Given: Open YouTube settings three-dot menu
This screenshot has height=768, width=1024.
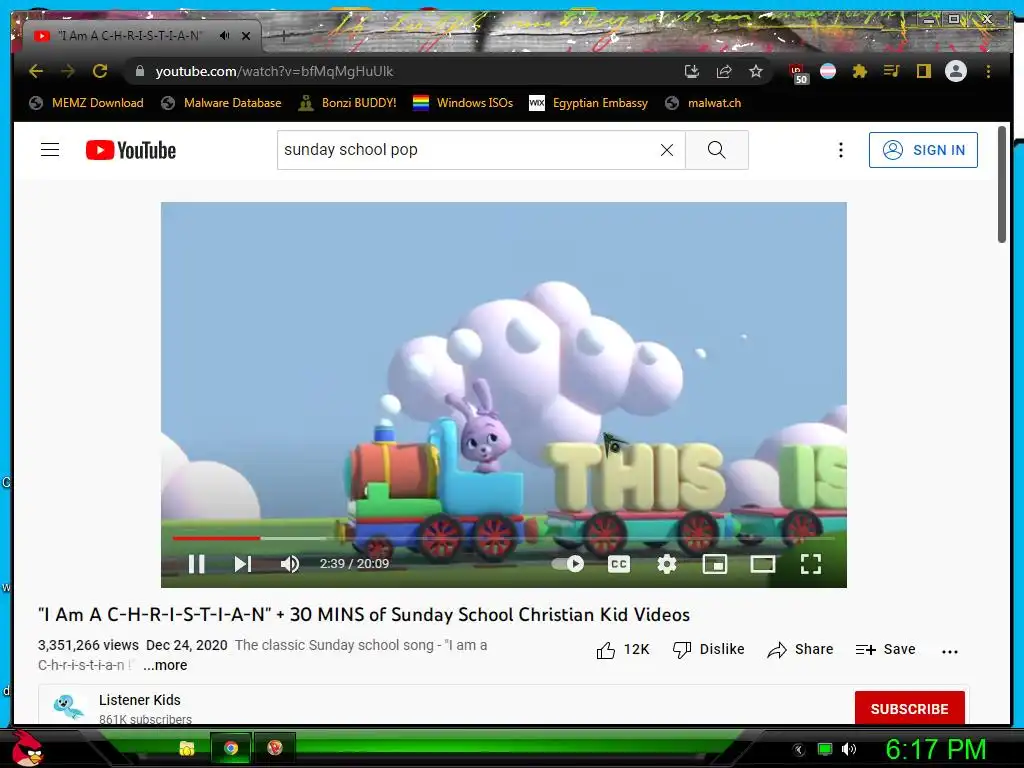Looking at the screenshot, I should (x=840, y=150).
